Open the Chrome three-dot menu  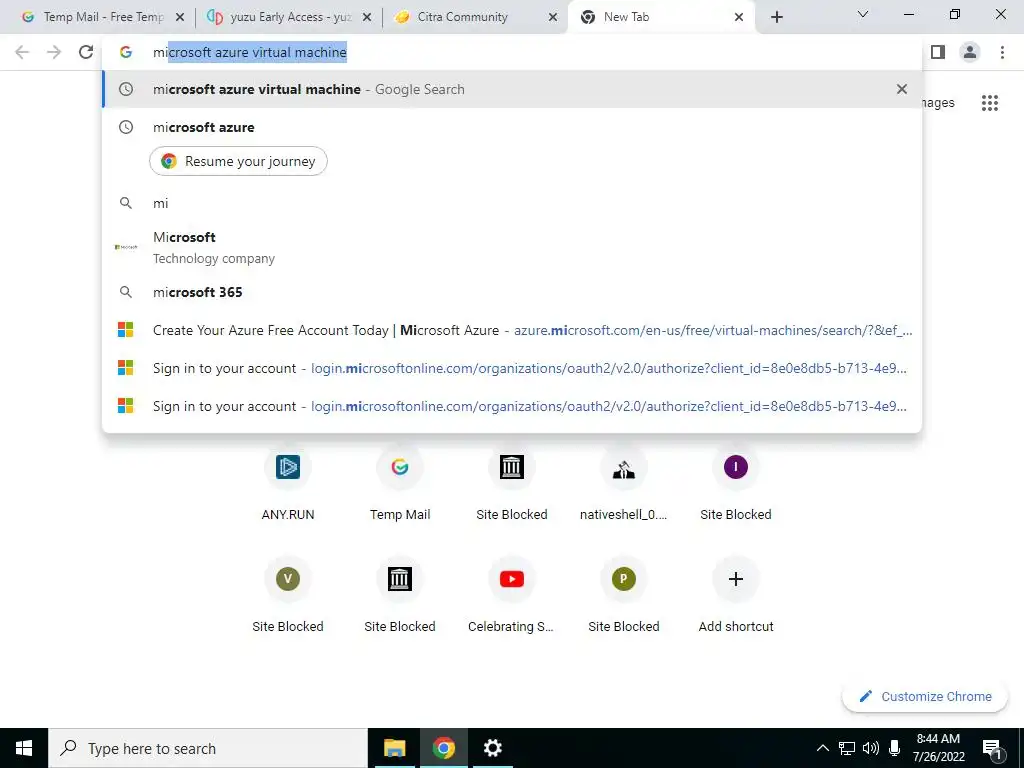[1002, 52]
